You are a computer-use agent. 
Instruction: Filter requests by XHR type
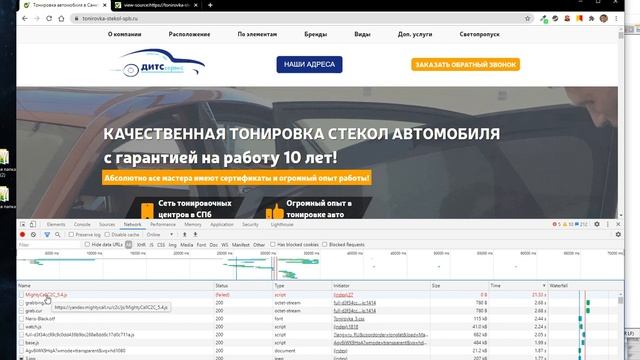click(x=141, y=244)
